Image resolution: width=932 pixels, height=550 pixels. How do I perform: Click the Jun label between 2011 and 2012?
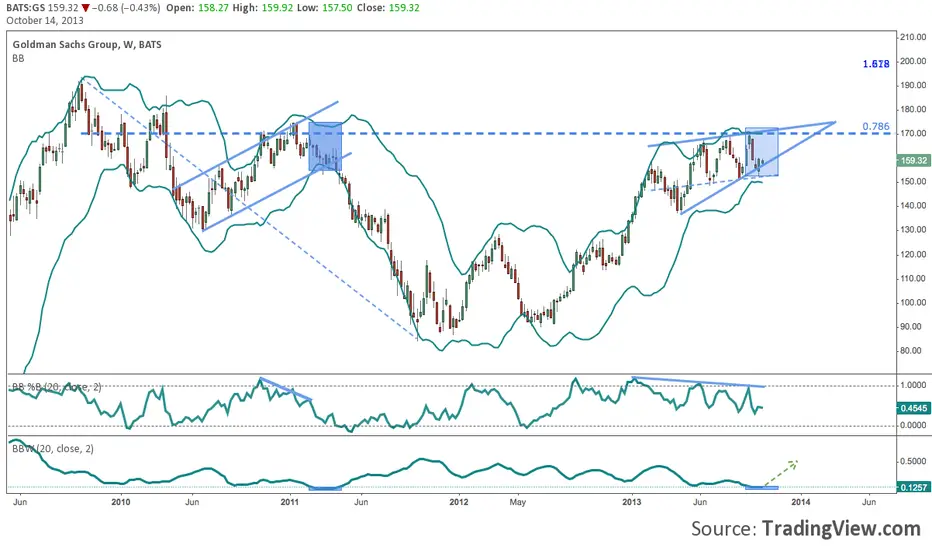[x=361, y=502]
